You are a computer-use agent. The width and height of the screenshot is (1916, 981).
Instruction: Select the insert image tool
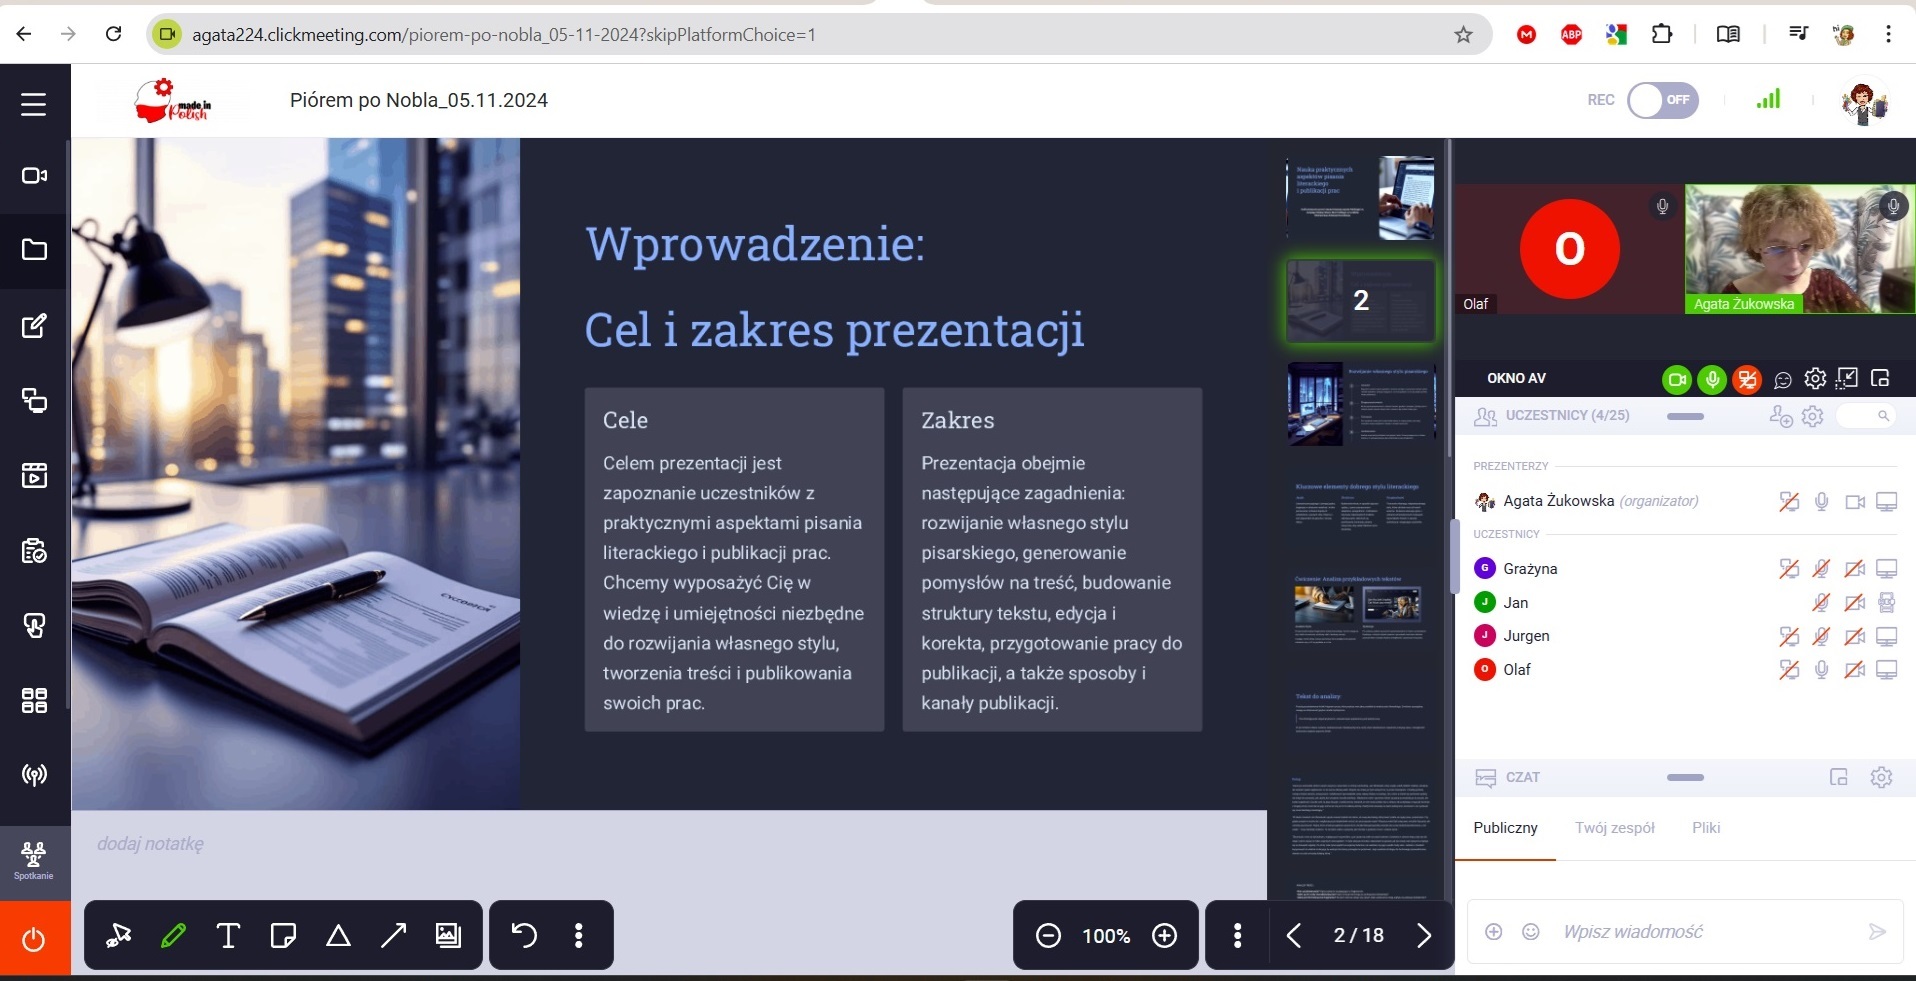click(448, 936)
